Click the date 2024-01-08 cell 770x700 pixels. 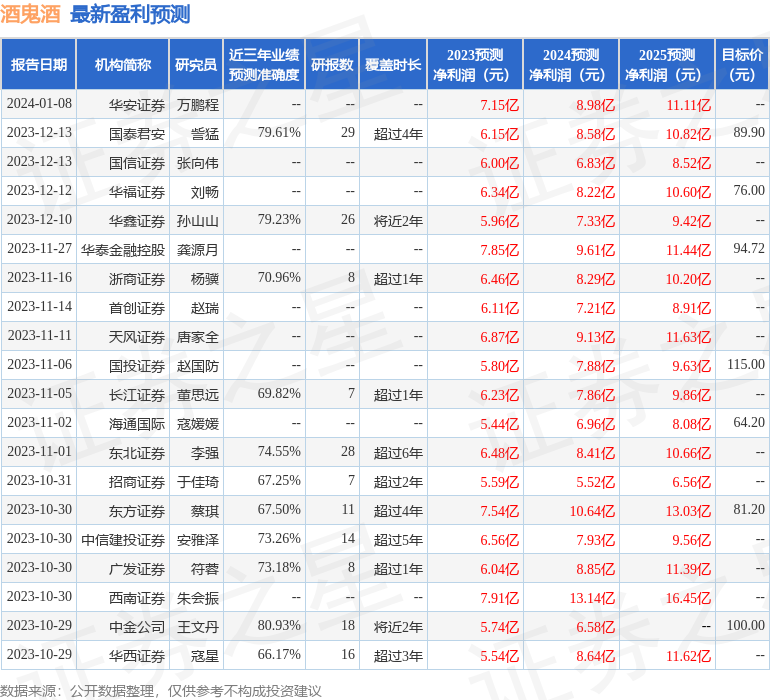[x=39, y=104]
